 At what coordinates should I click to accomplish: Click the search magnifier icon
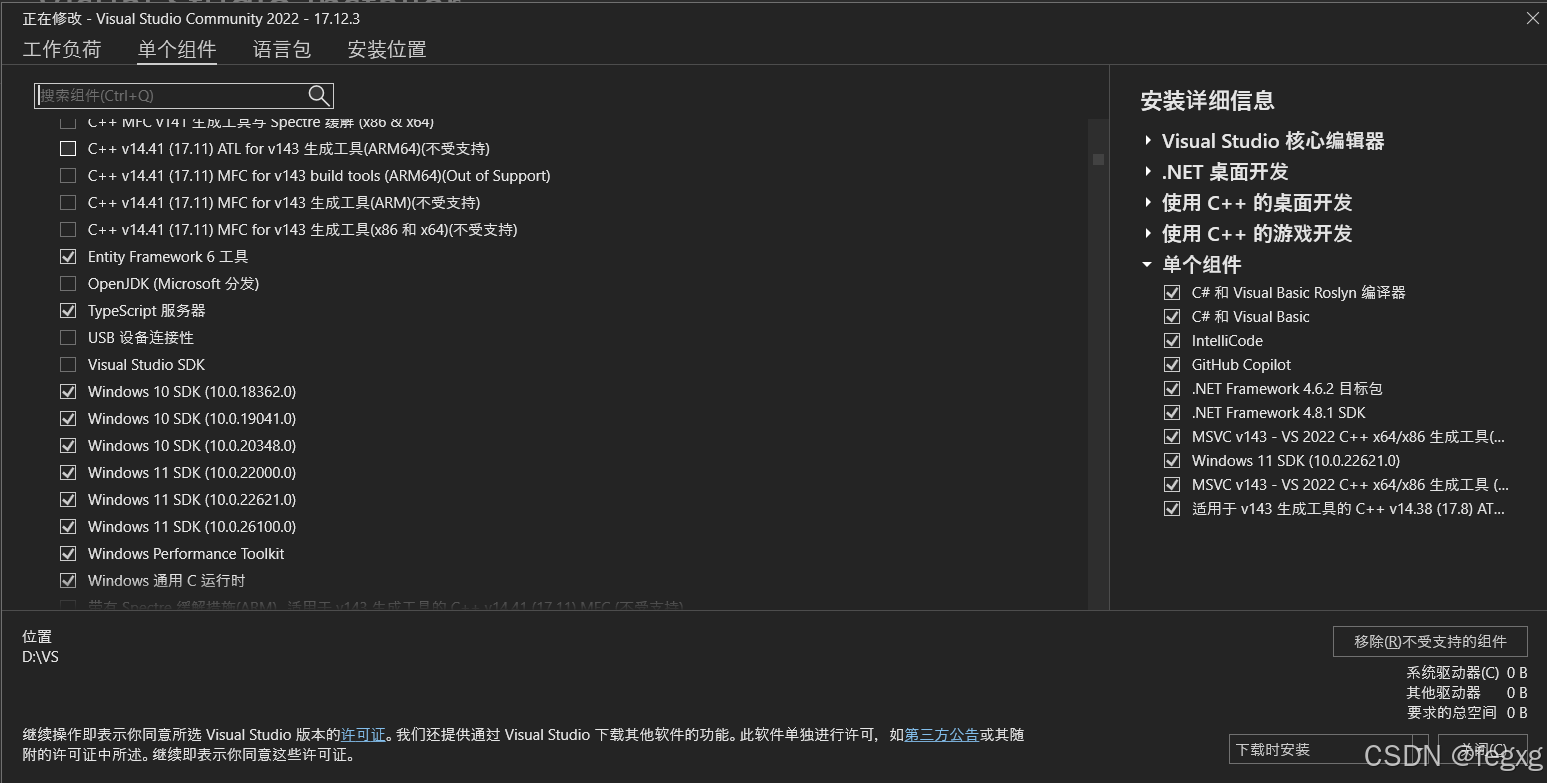319,95
